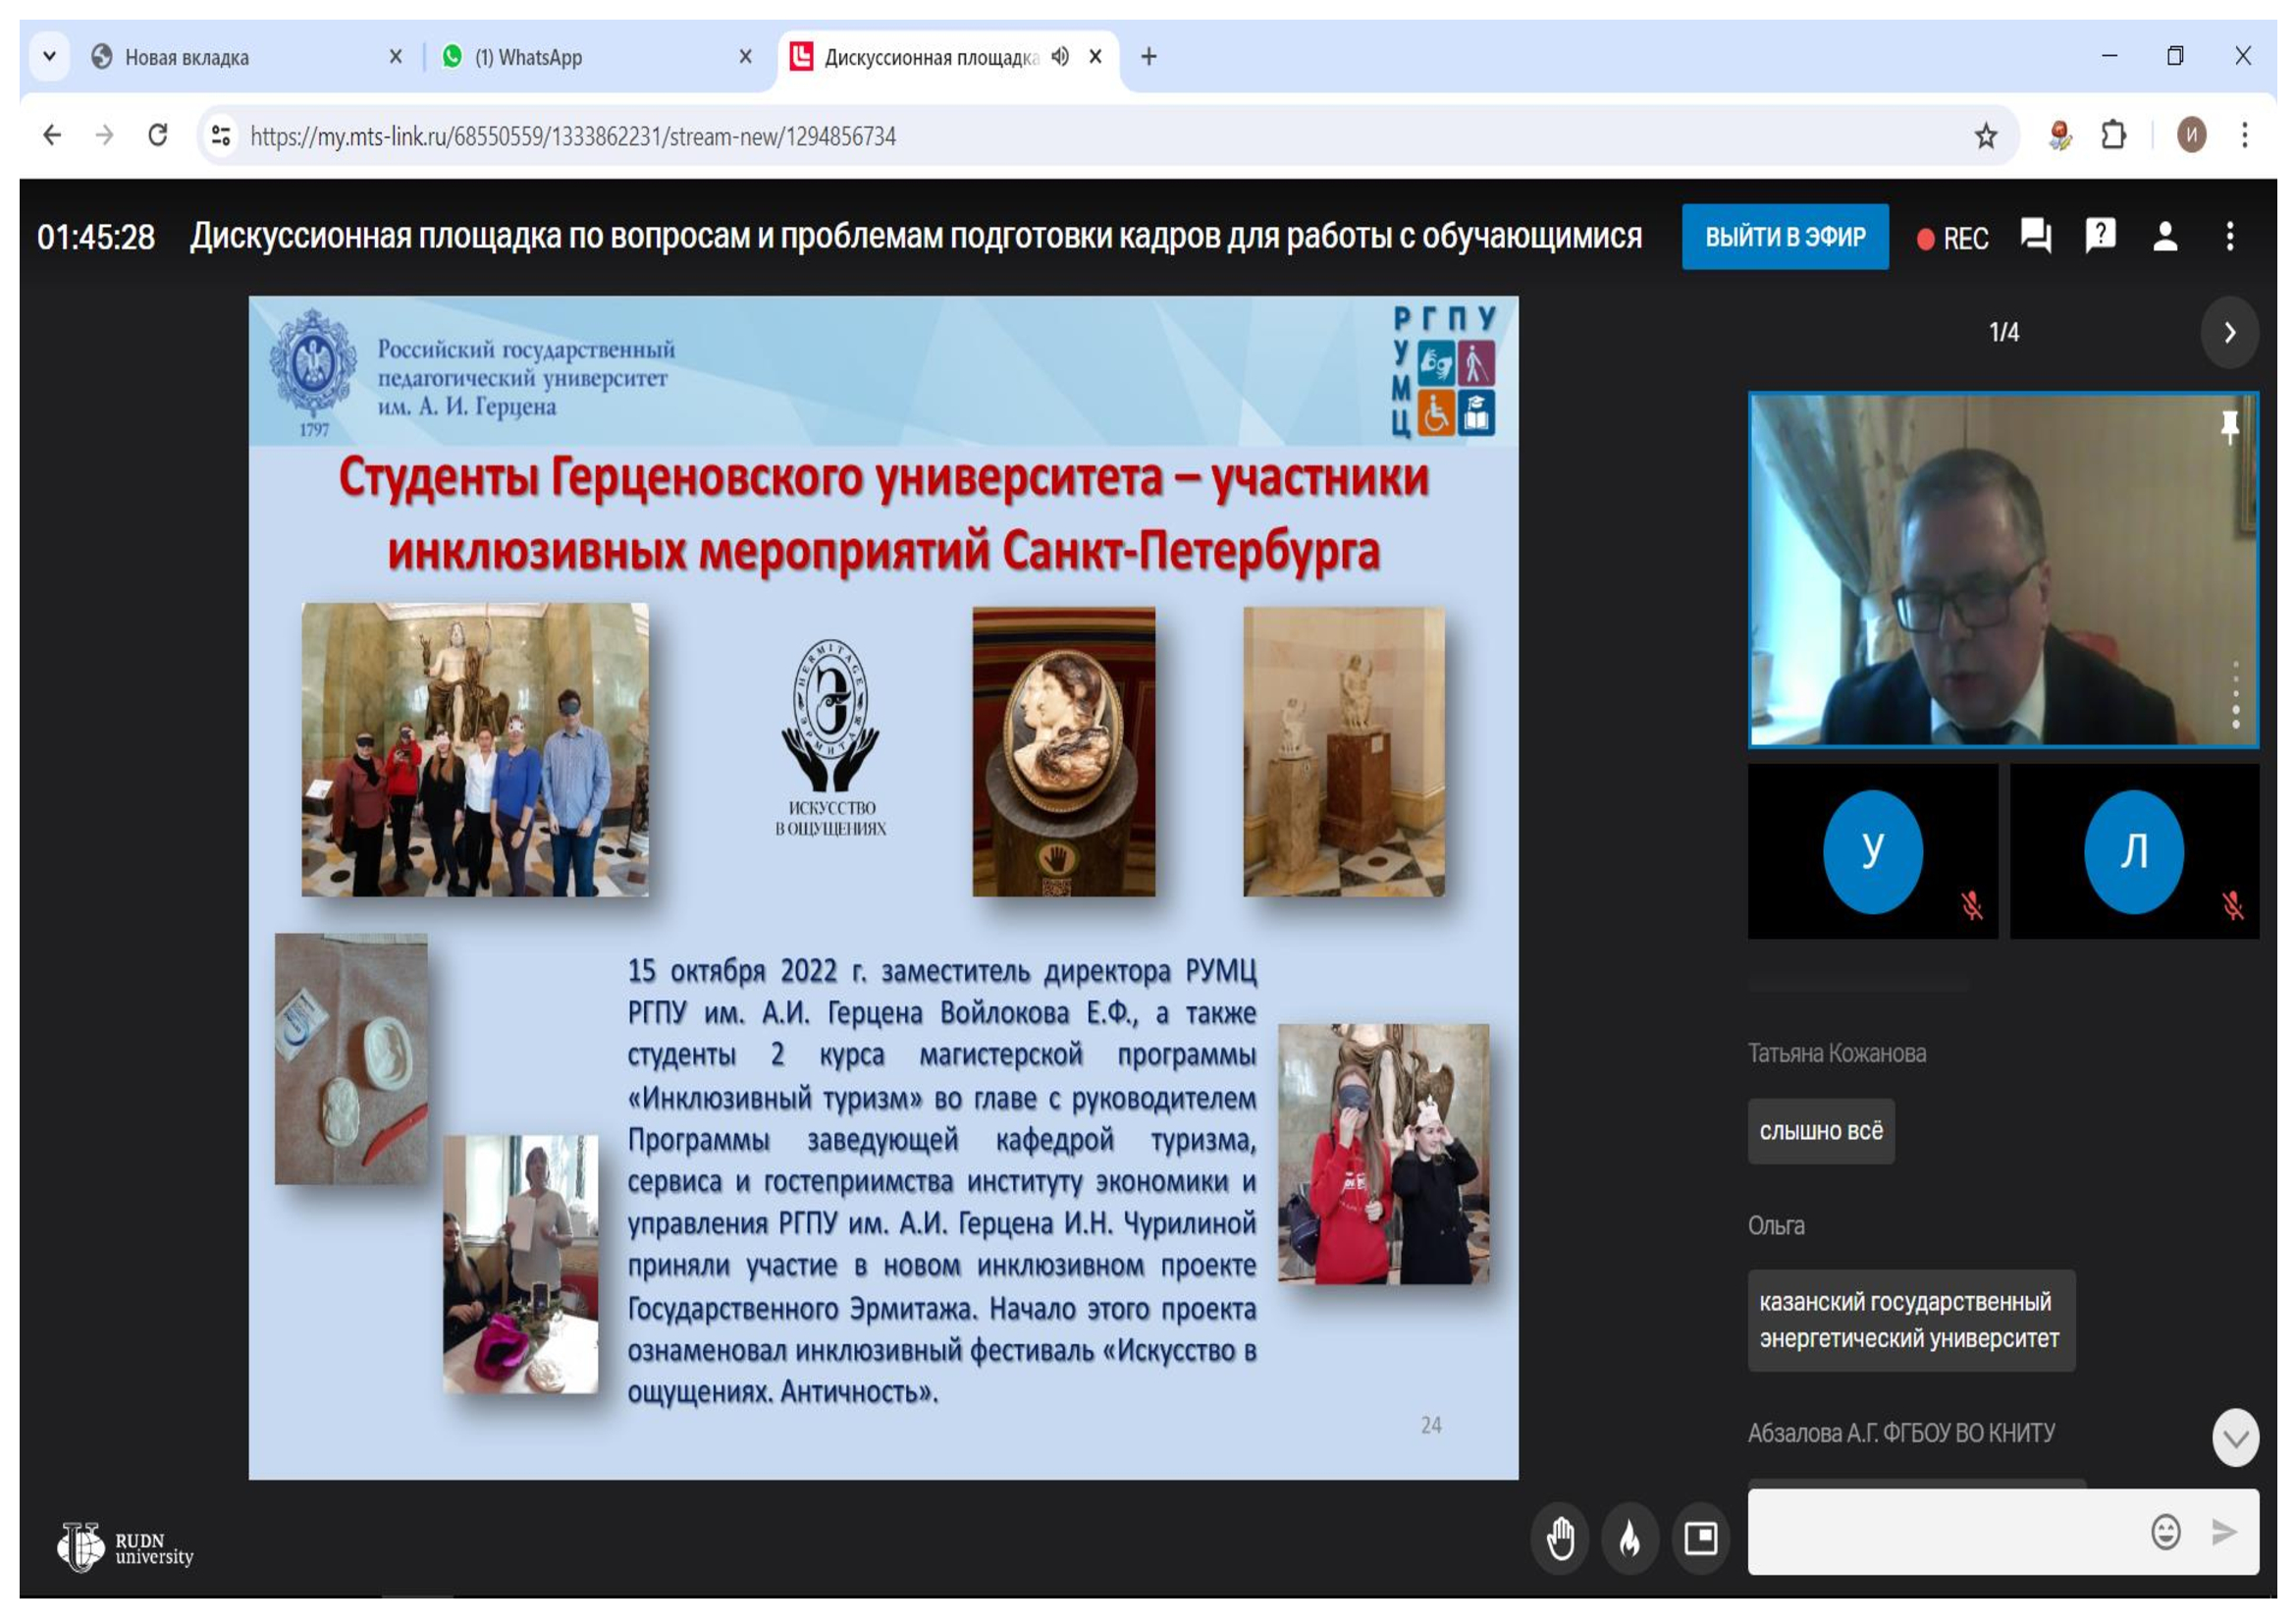
Task: Click the ВЫЙТИ В ЭФИР button
Action: point(1785,237)
